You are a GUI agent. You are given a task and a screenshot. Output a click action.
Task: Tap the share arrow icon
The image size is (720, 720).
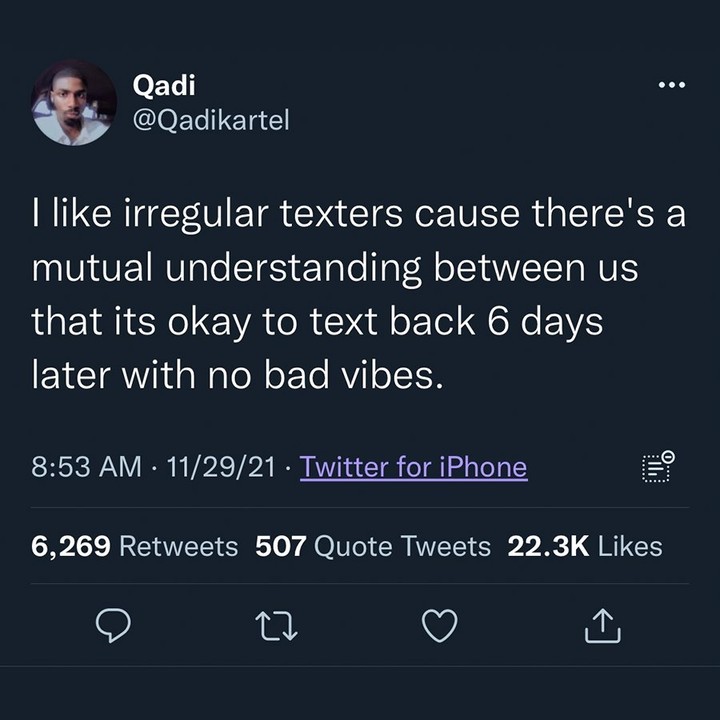point(602,625)
